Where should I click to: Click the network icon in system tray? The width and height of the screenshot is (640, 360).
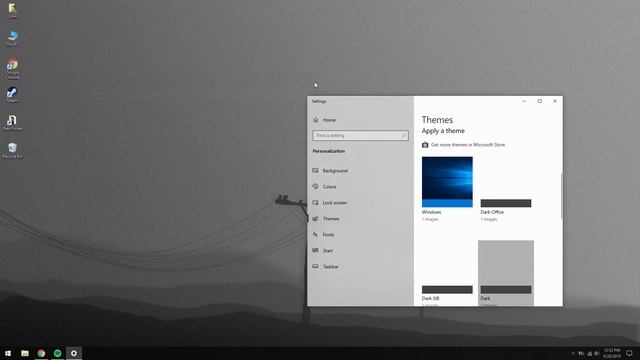589,353
